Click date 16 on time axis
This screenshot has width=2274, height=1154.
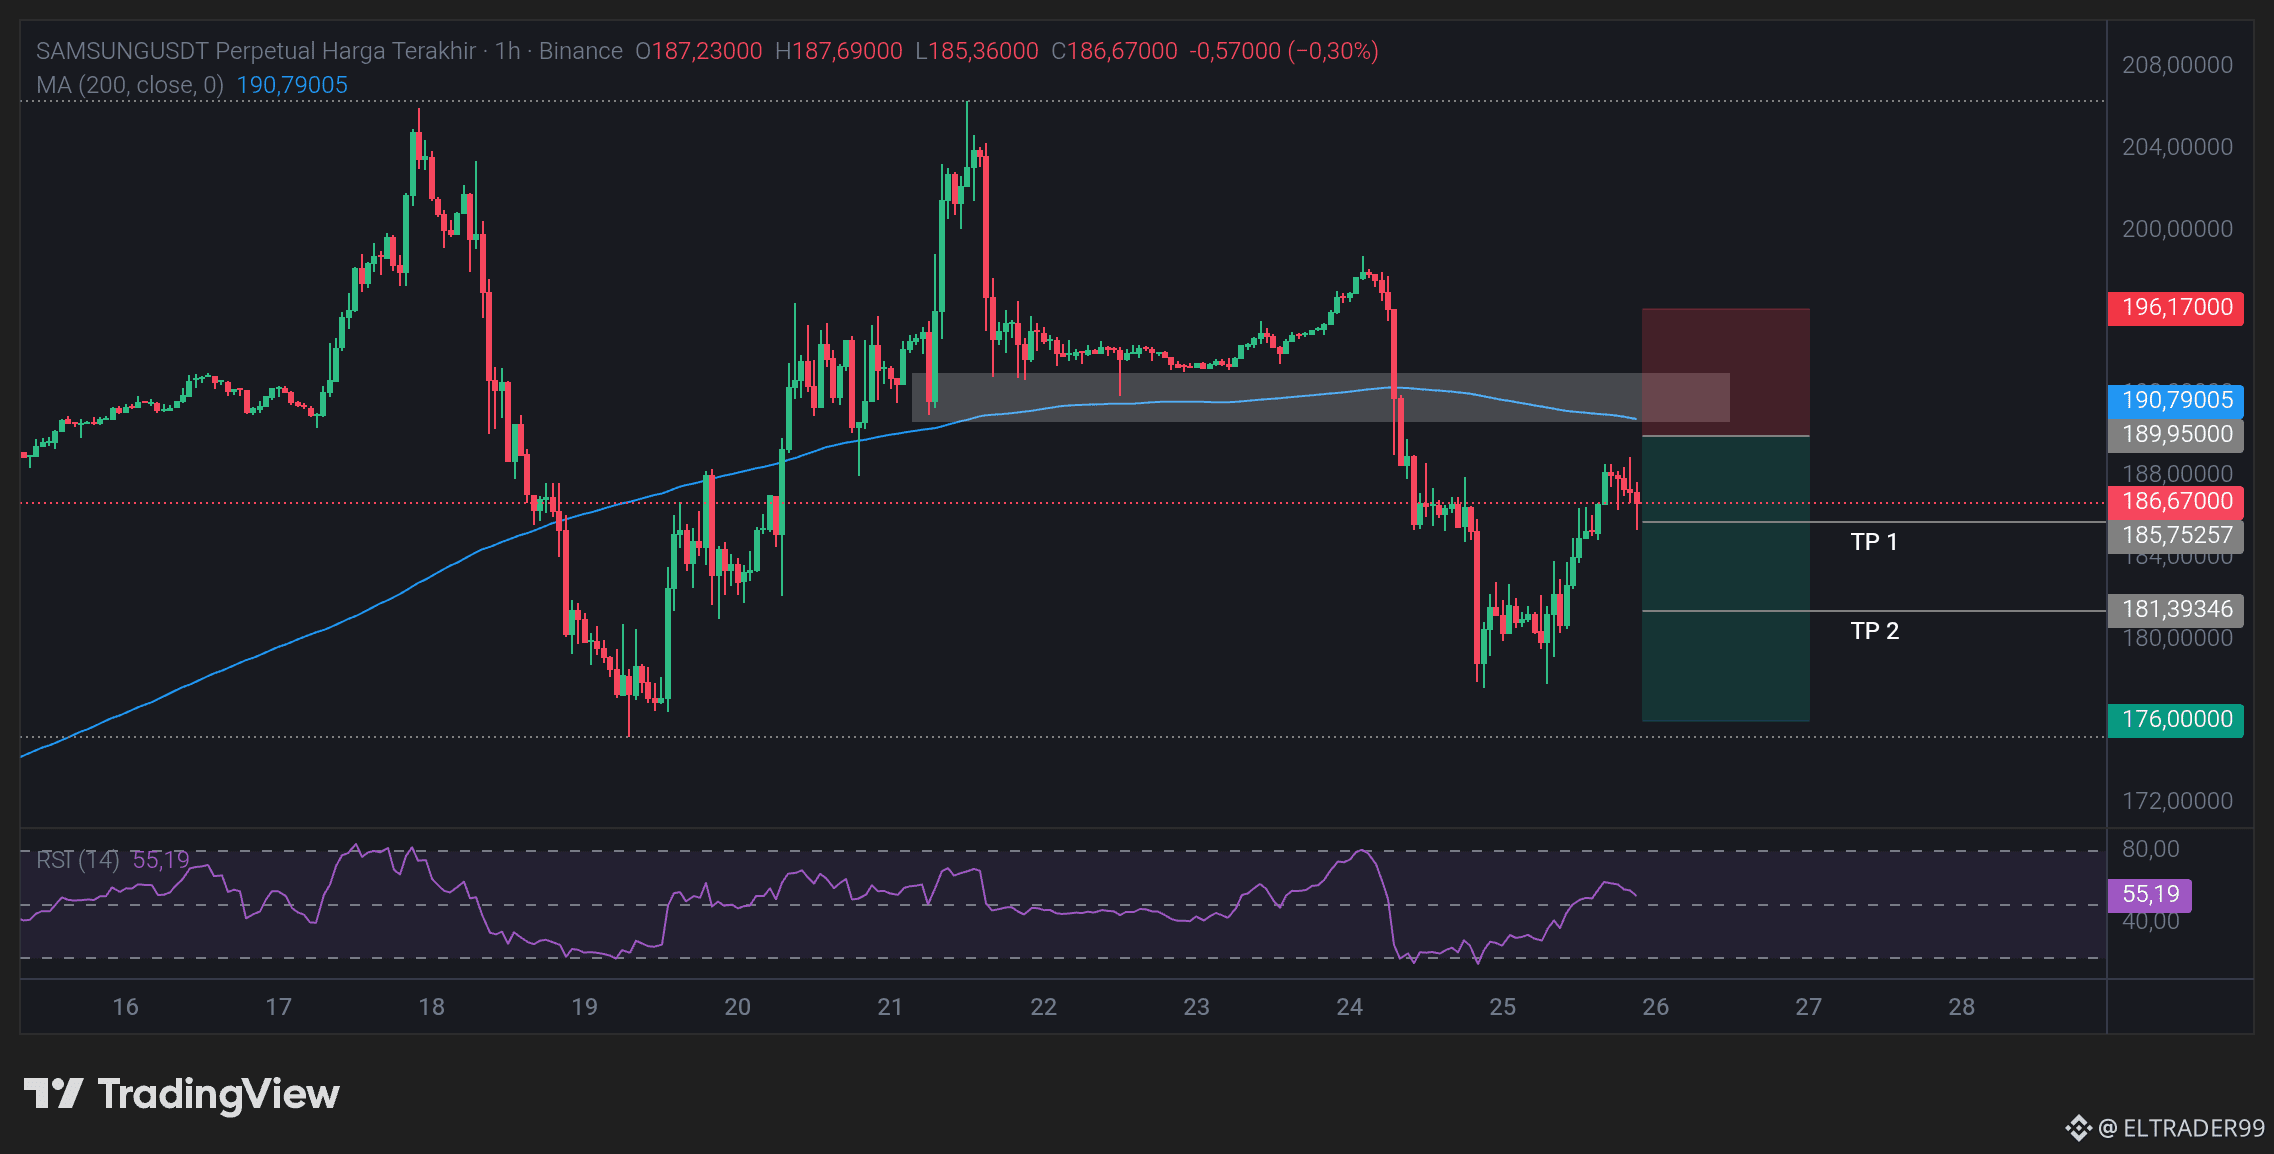(125, 1007)
